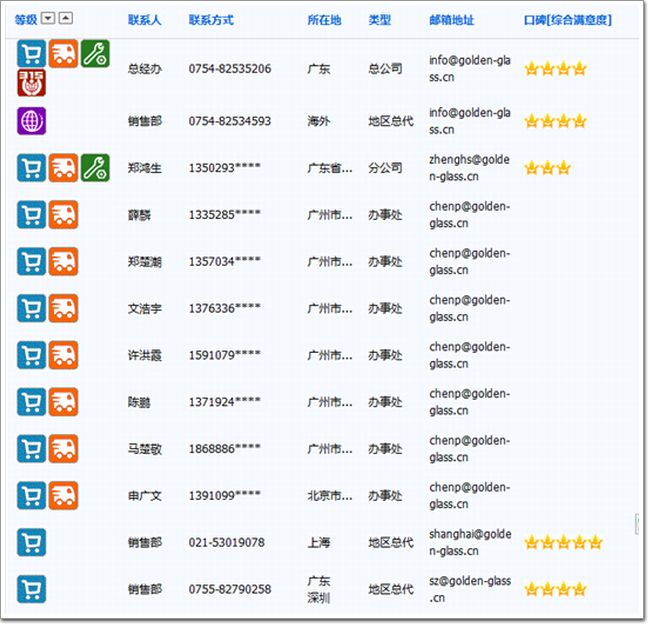
Task: Click the truck icon in 申广文 row
Action: point(63,495)
